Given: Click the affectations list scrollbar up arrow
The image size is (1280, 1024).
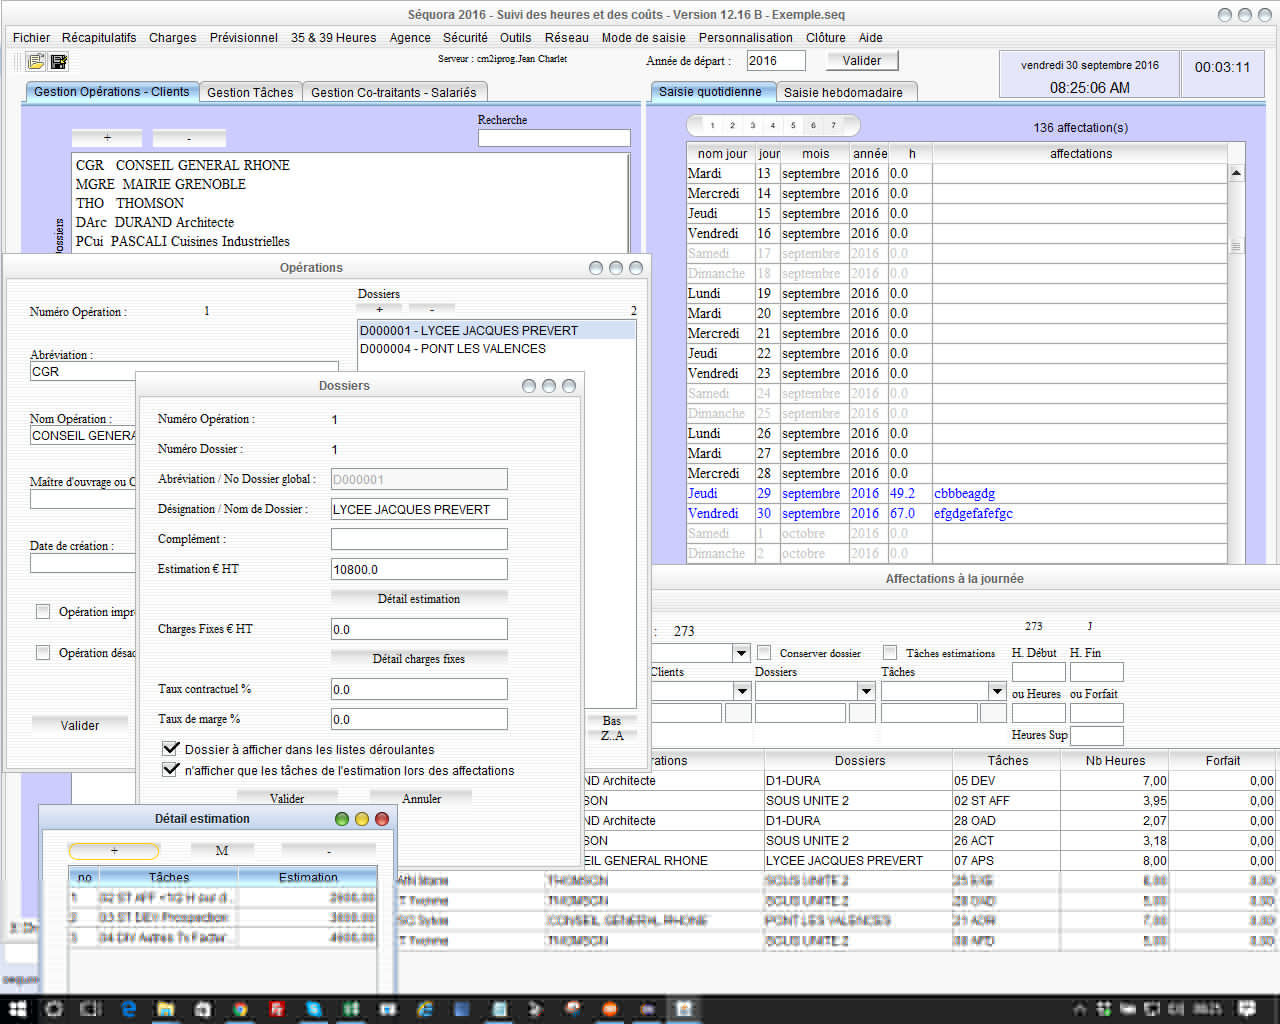Looking at the screenshot, I should (1236, 174).
